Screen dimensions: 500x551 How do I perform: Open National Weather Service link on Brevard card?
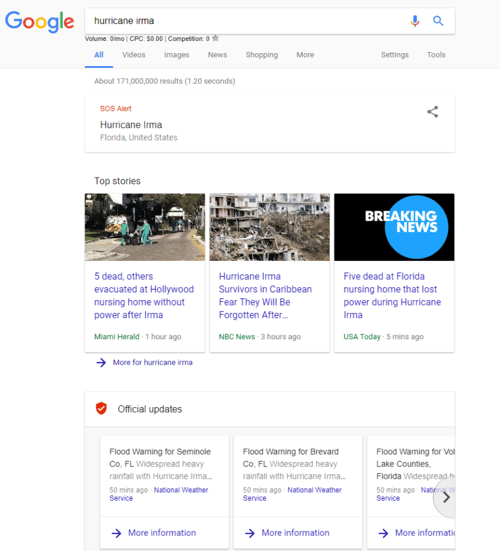(x=292, y=494)
